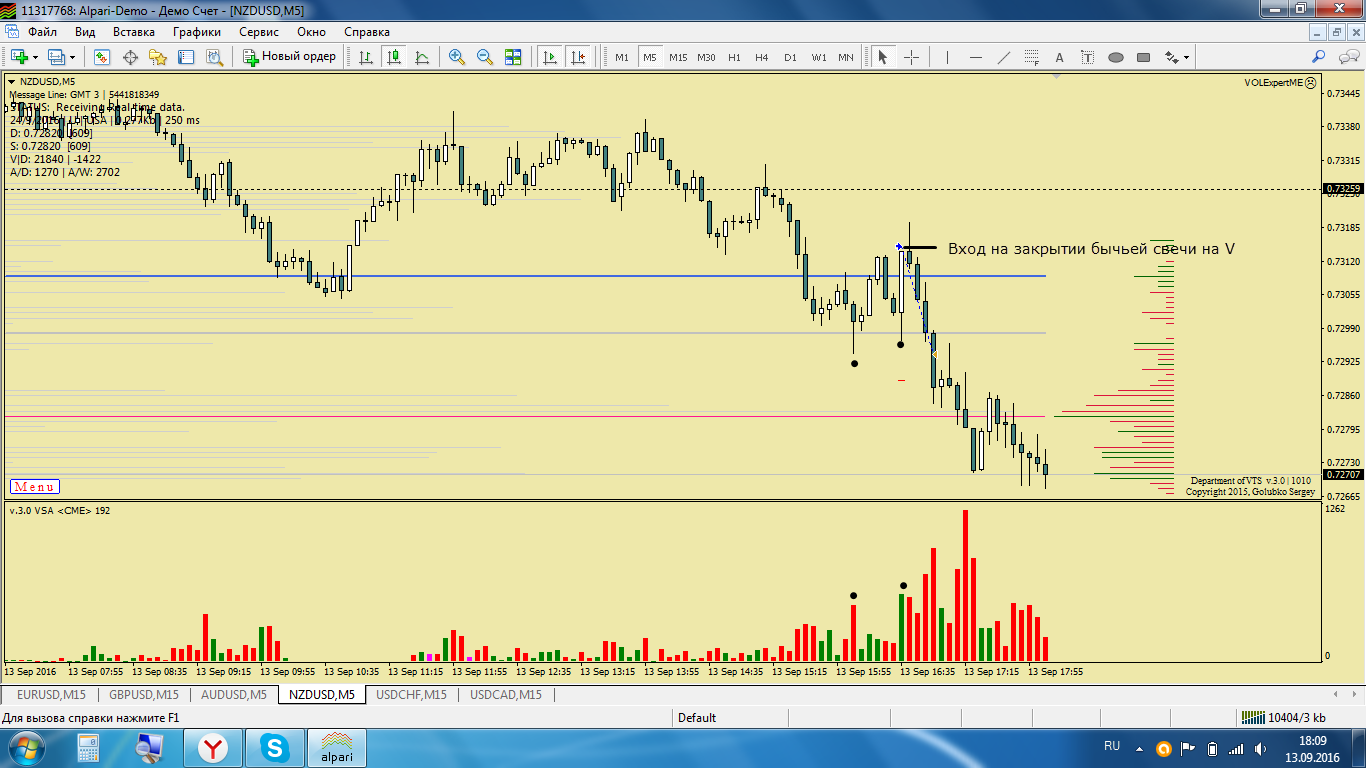Image resolution: width=1366 pixels, height=768 pixels.
Task: Switch to W1 timeframe
Action: 818,57
